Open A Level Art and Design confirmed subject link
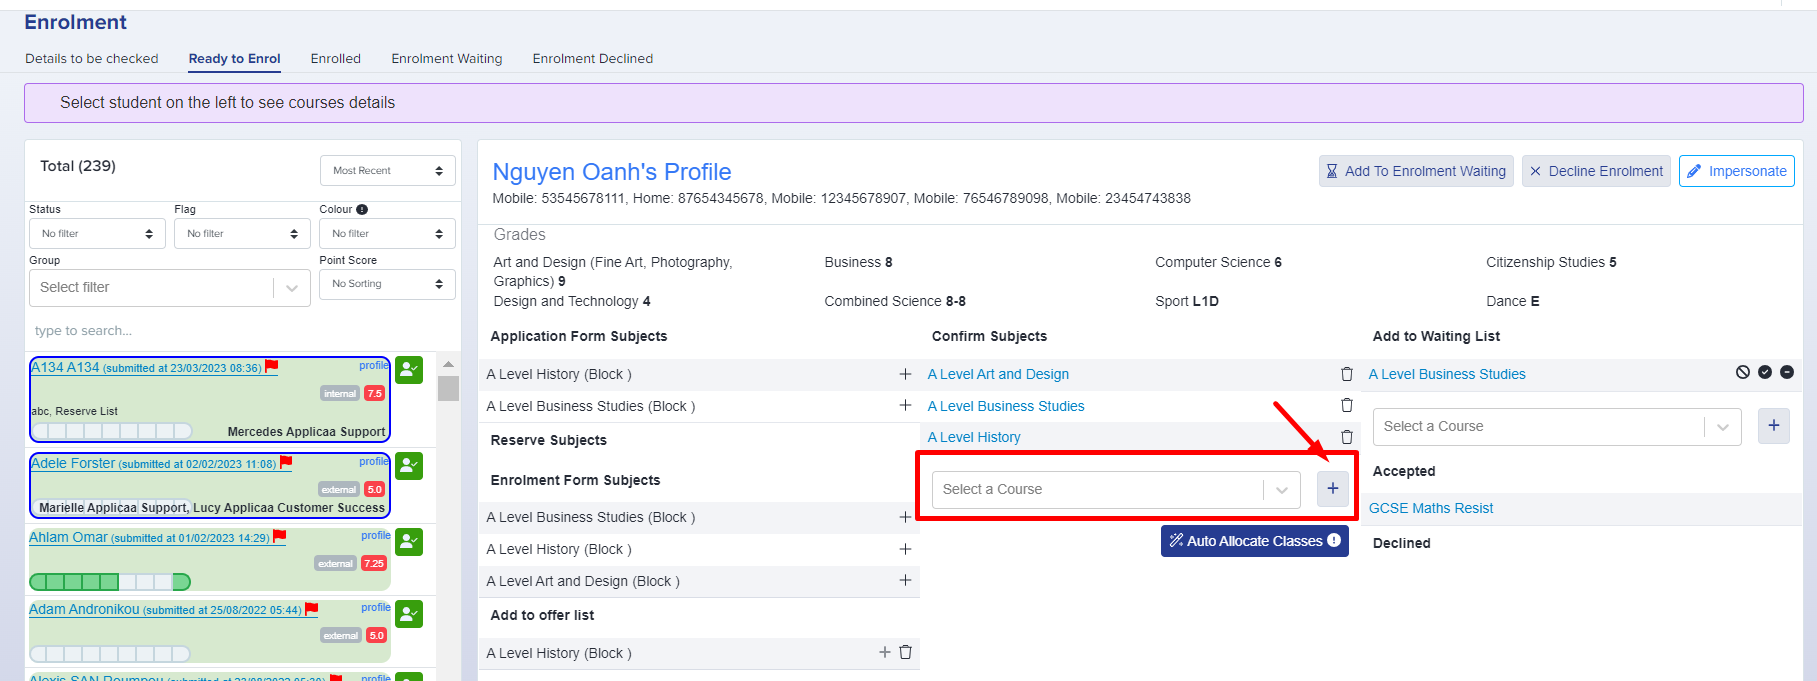 coord(998,374)
